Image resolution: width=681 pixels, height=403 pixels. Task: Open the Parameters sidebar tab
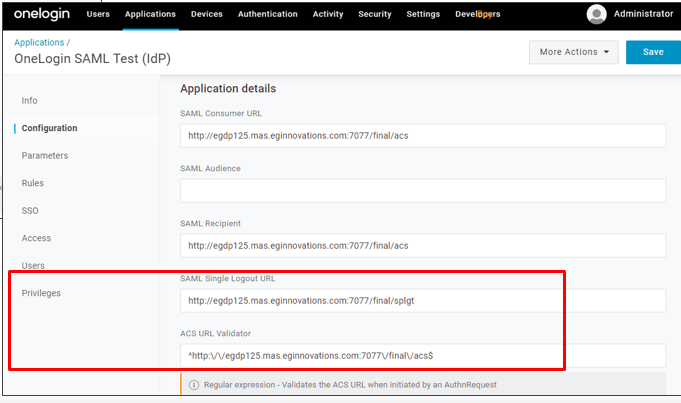click(x=45, y=155)
